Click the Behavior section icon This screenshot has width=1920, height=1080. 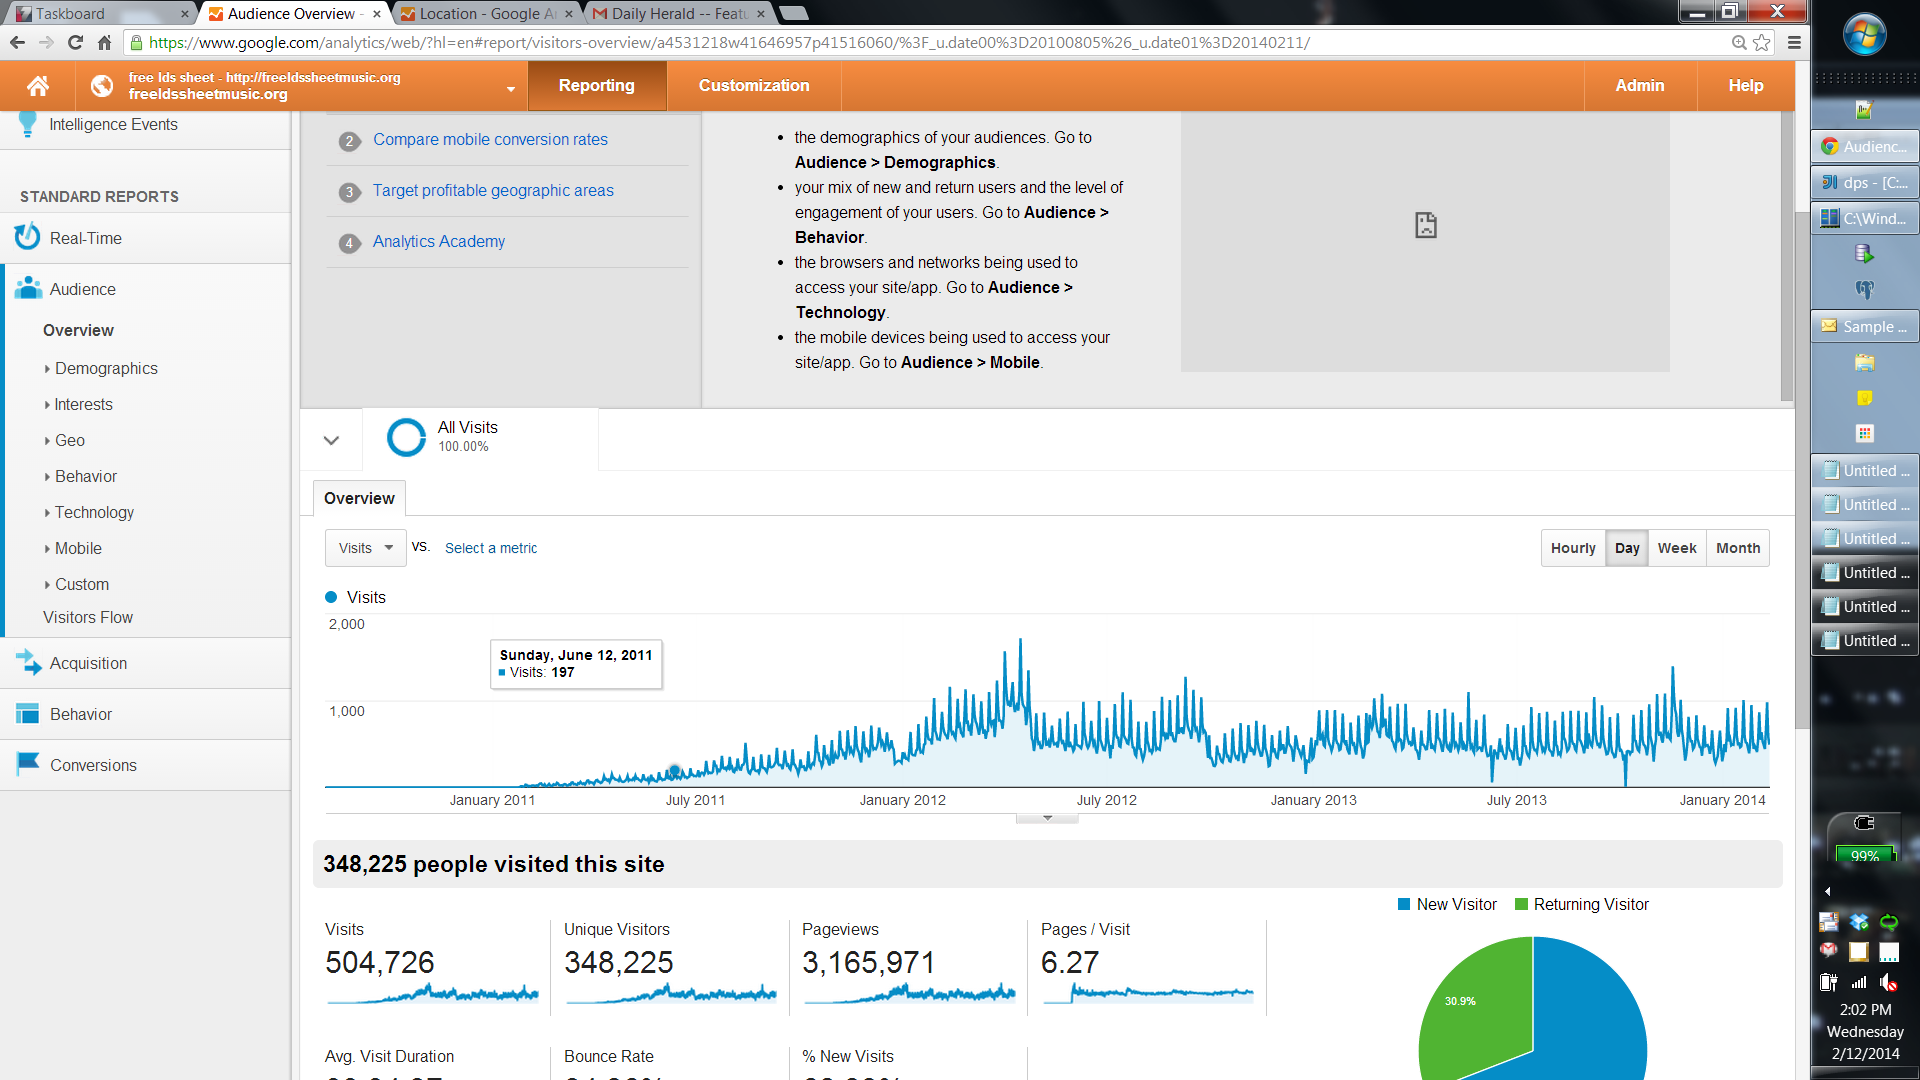28,713
